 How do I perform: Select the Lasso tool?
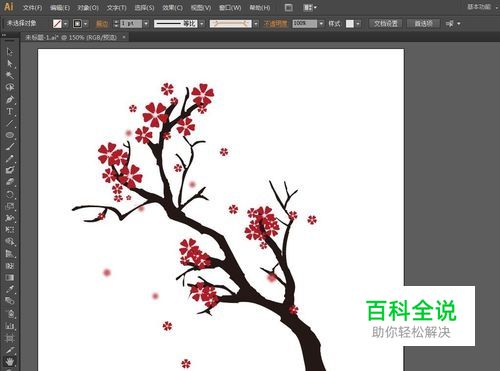(9, 87)
